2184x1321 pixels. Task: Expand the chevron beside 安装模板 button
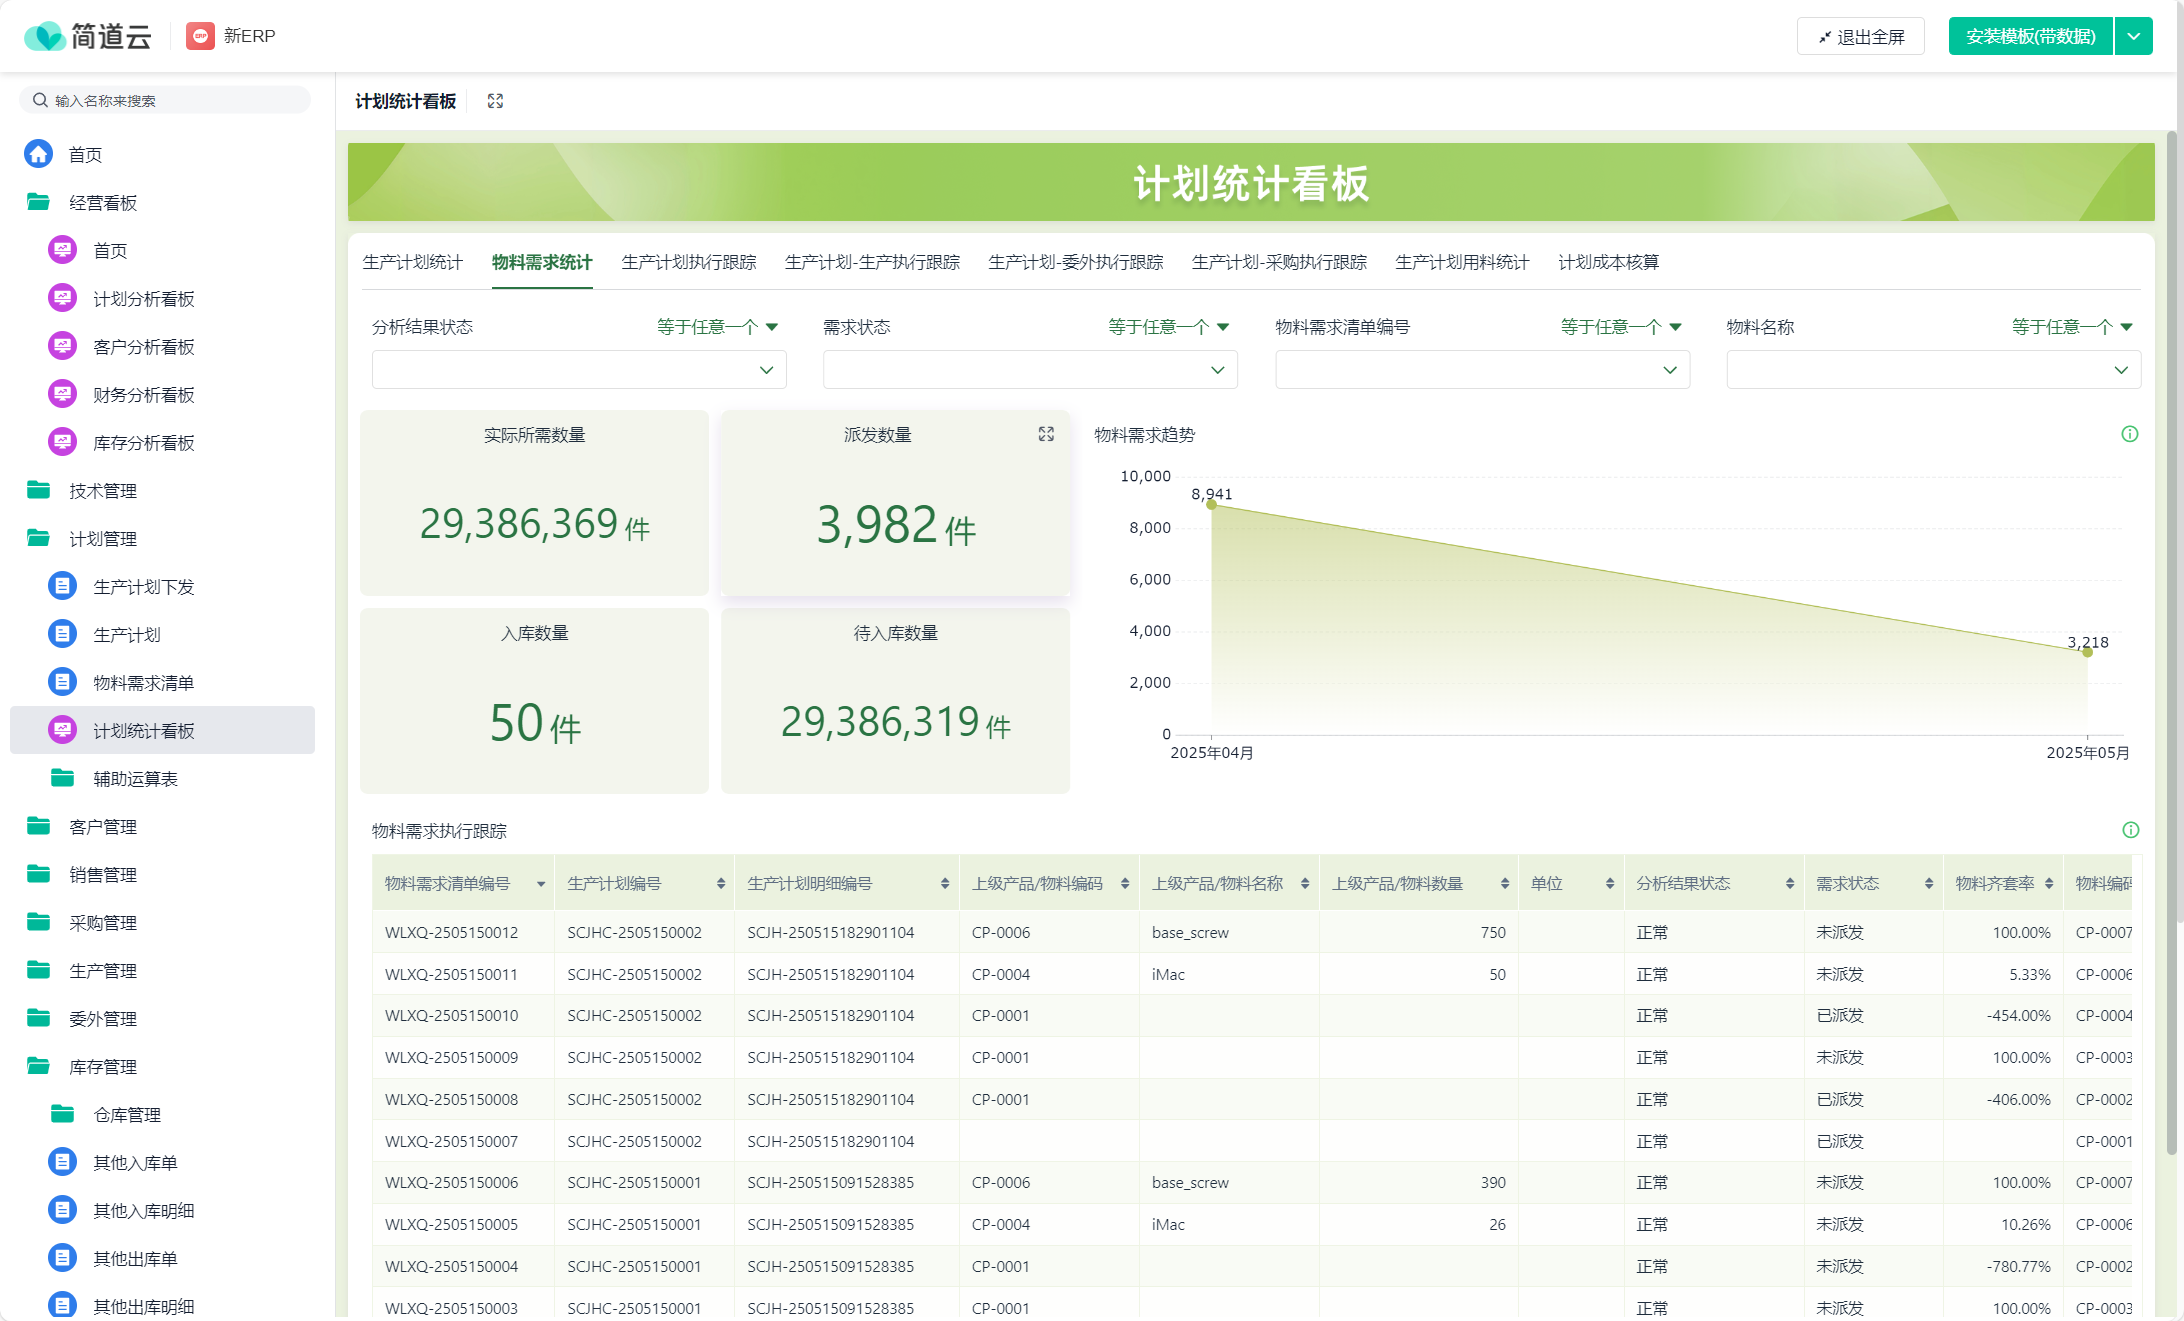coord(2134,35)
